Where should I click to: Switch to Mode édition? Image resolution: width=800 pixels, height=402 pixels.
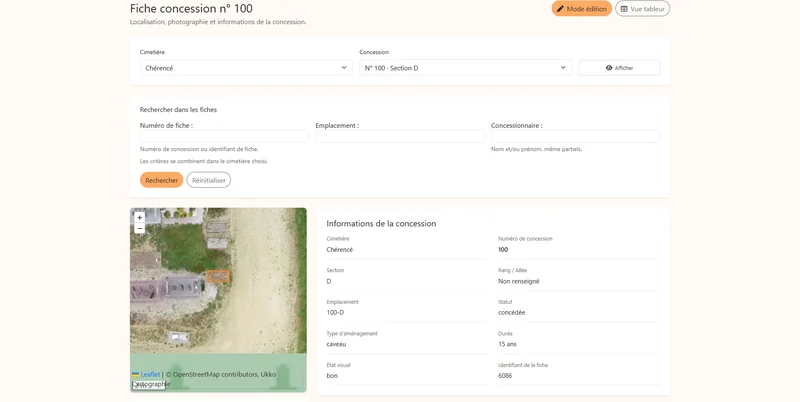click(x=581, y=9)
